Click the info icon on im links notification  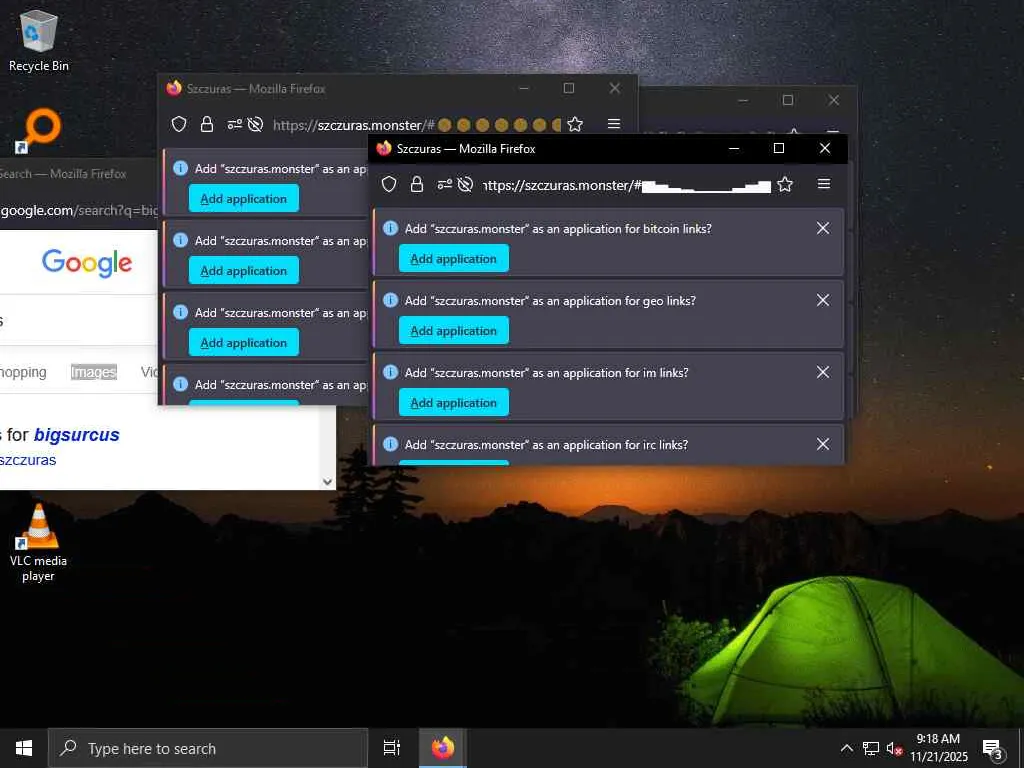point(391,372)
